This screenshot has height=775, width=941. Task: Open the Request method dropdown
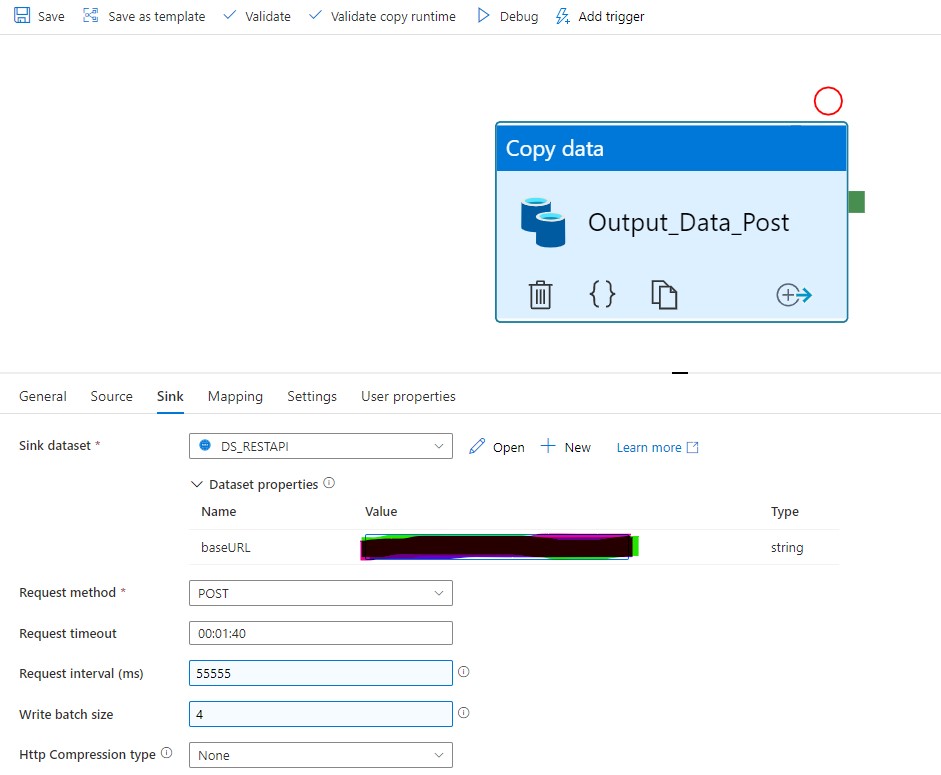[438, 593]
